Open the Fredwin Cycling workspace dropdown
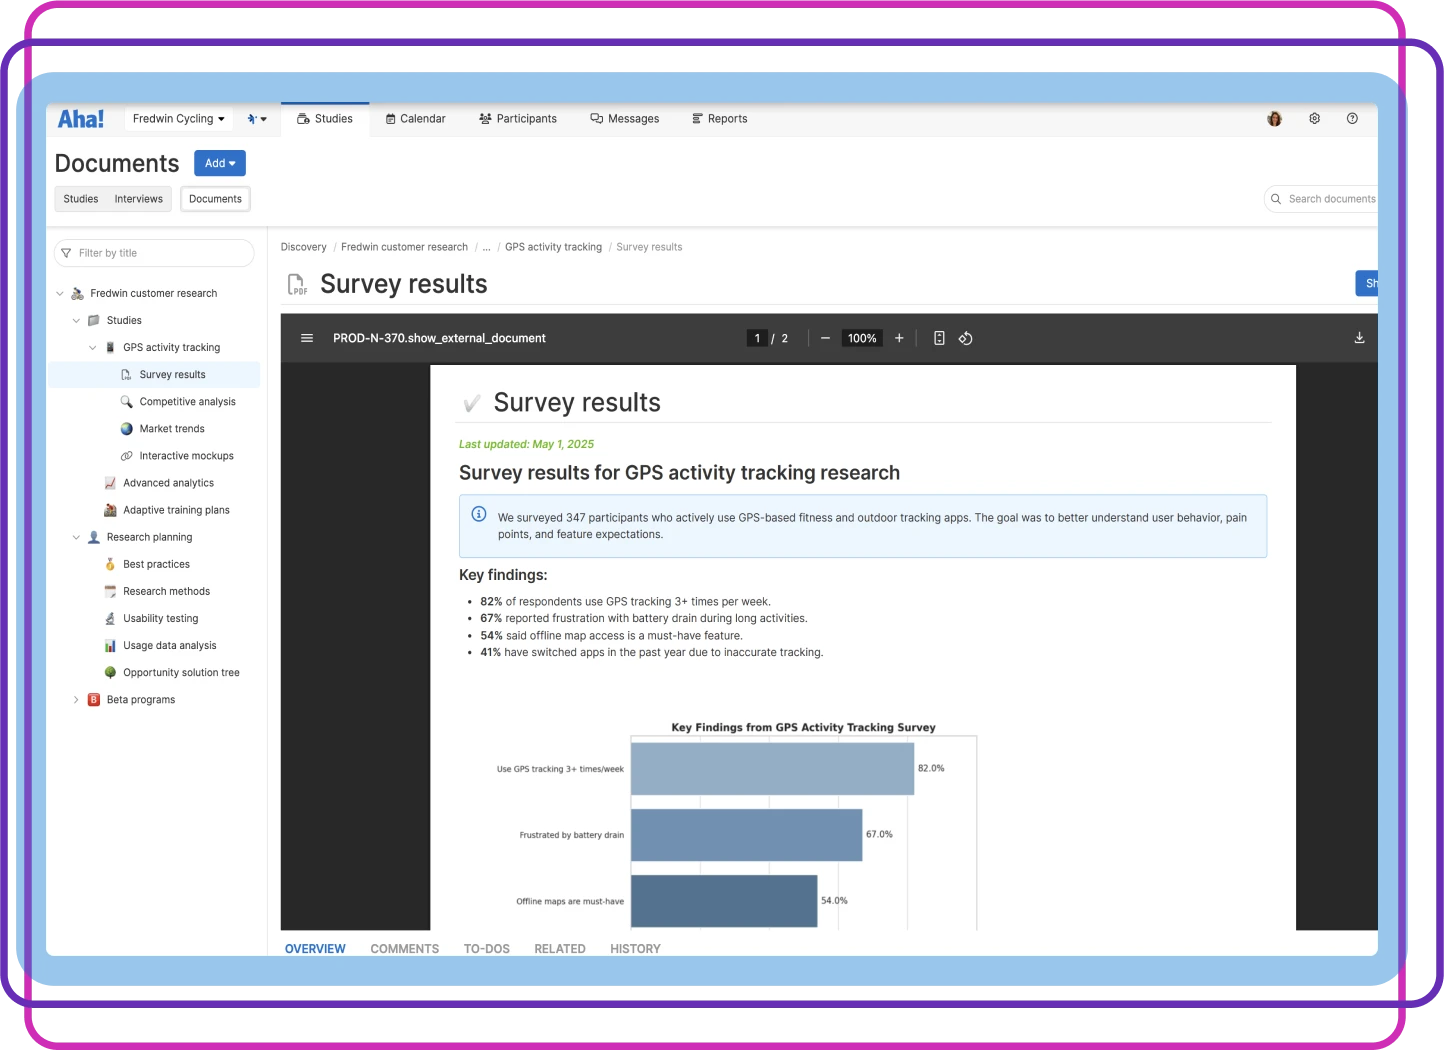1444x1050 pixels. 179,119
